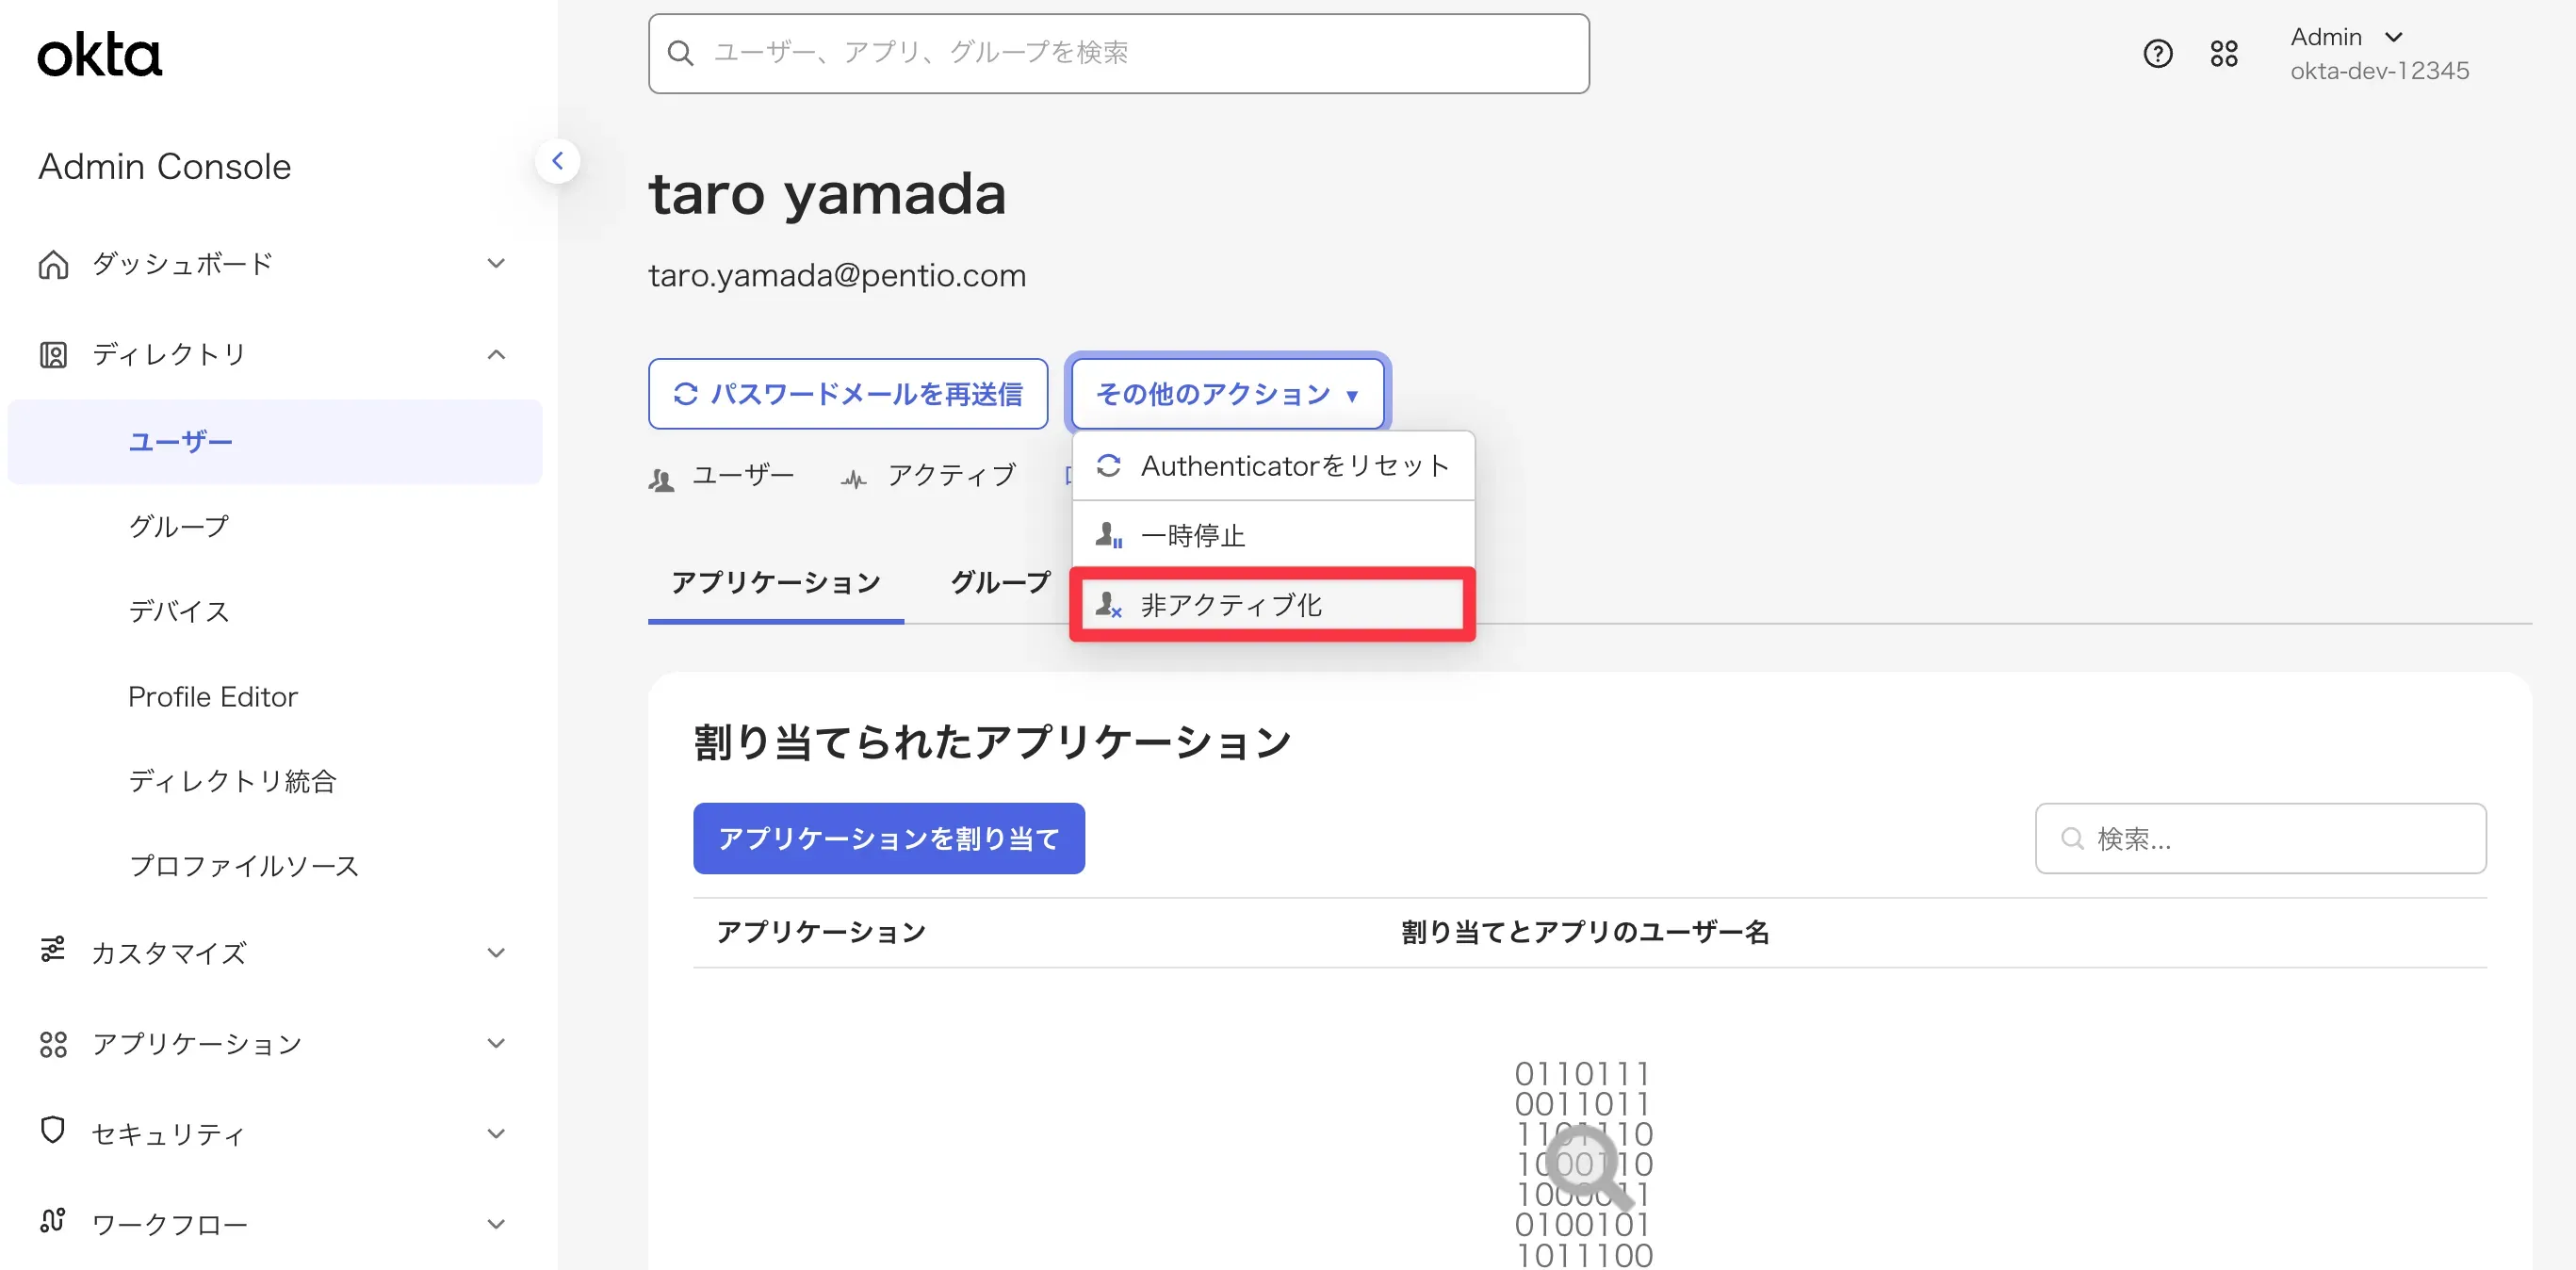Click アプリケーションを割り当て button
This screenshot has width=2576, height=1270.
pyautogui.click(x=888, y=838)
